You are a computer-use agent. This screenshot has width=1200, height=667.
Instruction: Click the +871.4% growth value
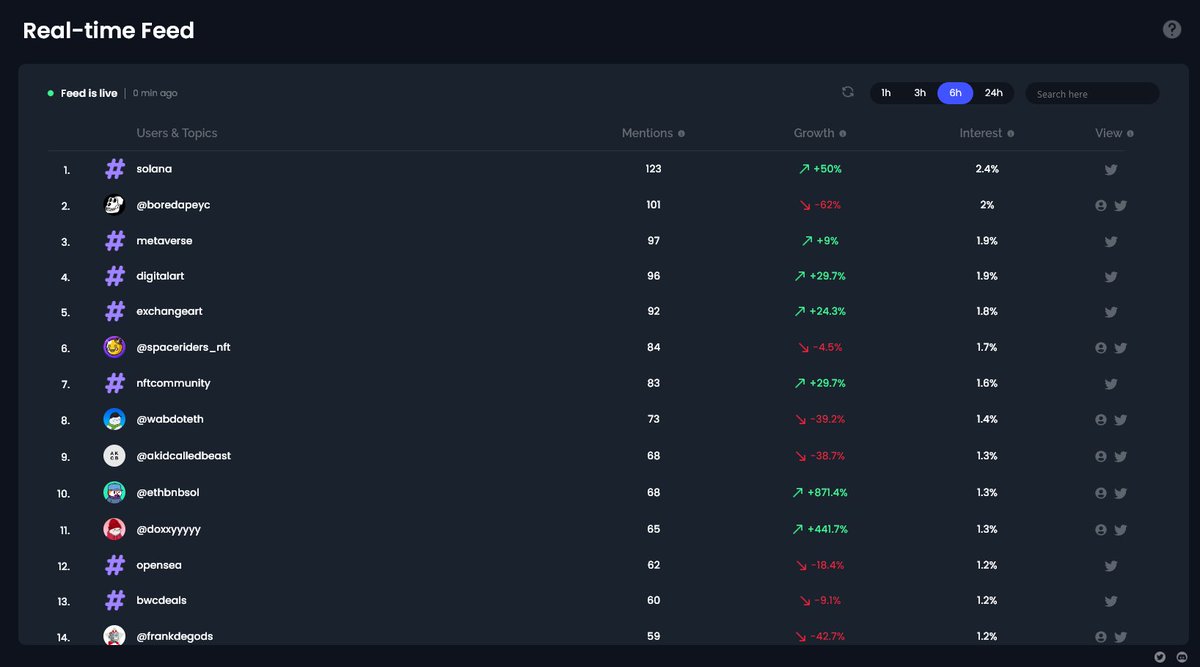pos(827,492)
